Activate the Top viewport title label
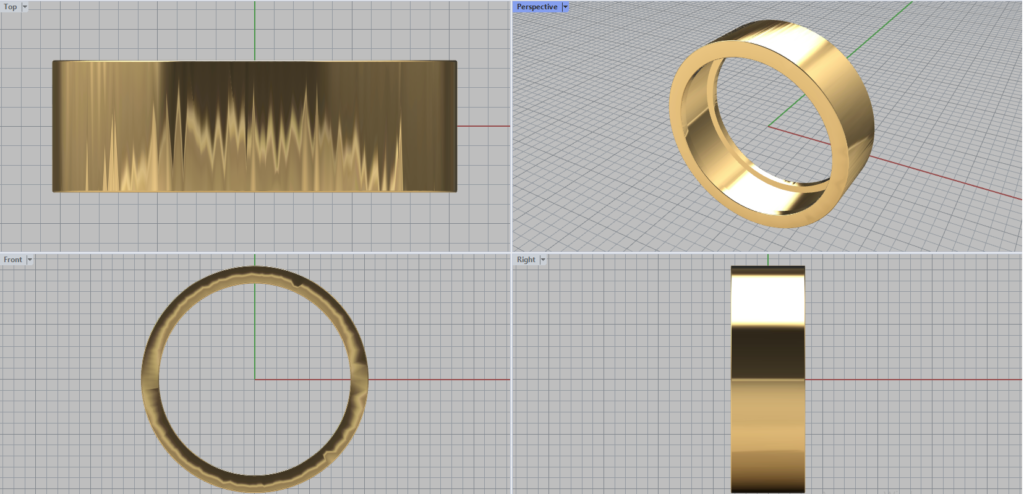 (10, 7)
